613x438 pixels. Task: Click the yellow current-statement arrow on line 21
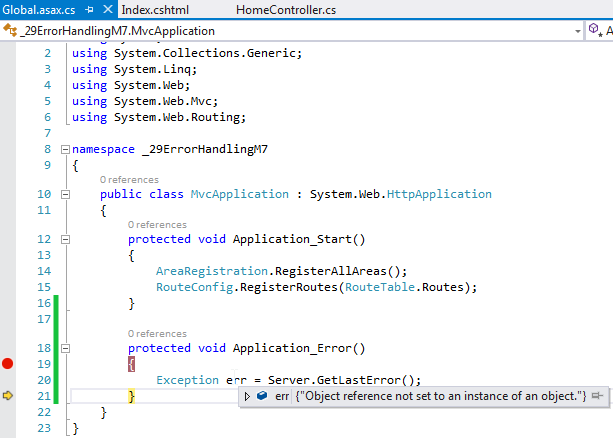(x=7, y=396)
